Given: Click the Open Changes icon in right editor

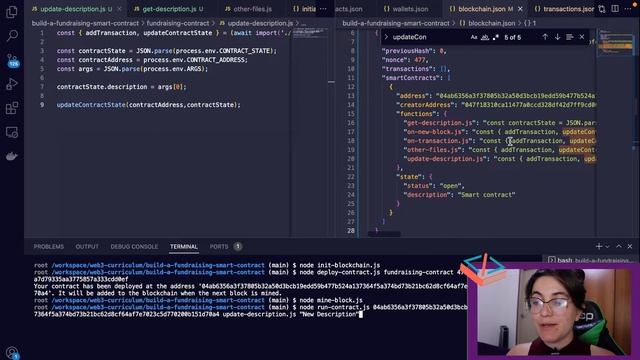Looking at the screenshot, I should coord(602,9).
